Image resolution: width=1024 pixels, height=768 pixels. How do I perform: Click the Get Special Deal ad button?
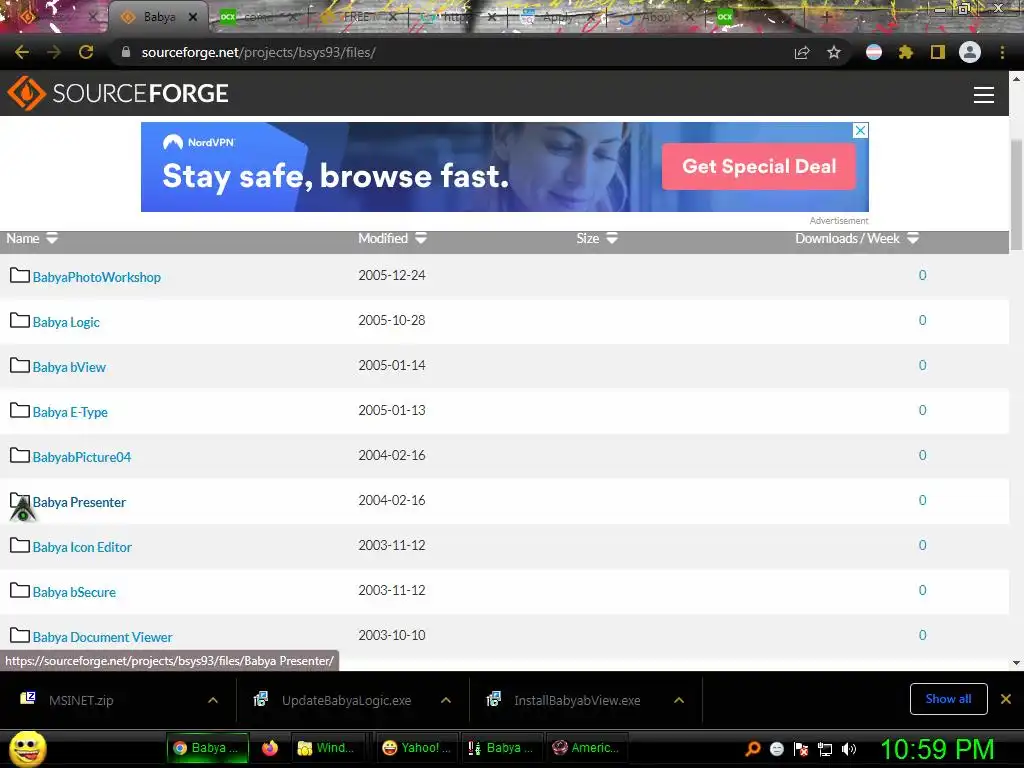759,167
